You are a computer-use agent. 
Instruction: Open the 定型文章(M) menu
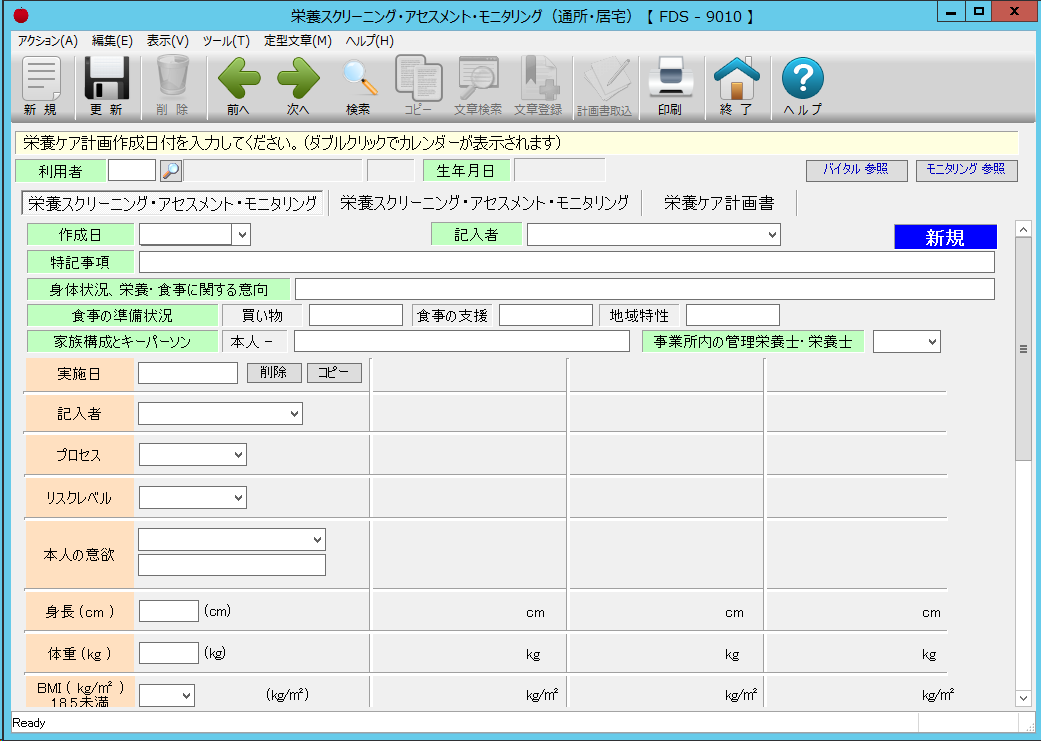tap(297, 41)
